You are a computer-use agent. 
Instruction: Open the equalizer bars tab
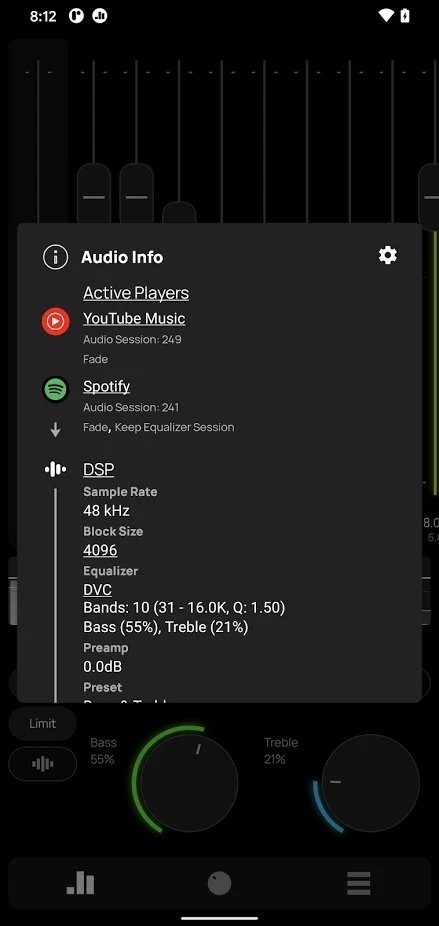click(x=80, y=883)
